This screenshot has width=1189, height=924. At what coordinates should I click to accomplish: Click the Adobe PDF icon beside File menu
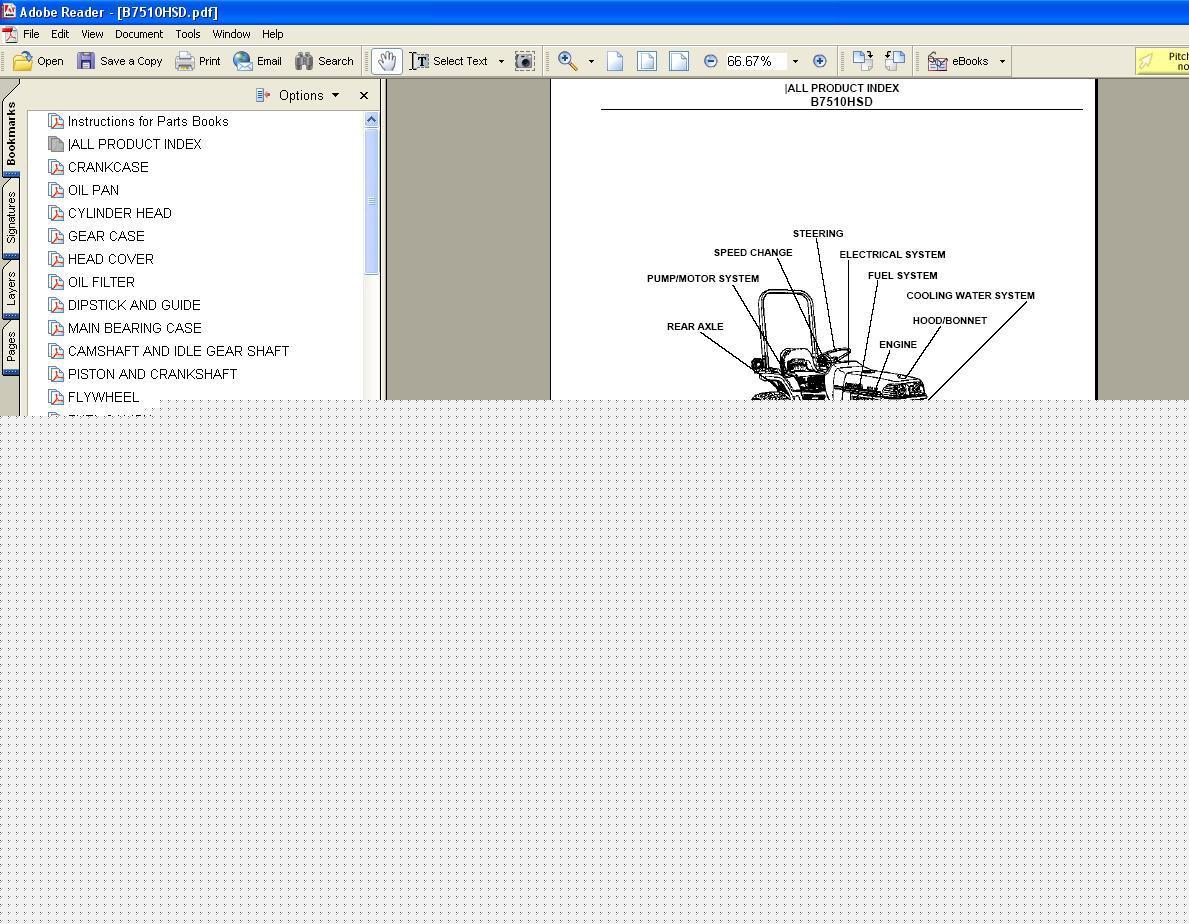coord(10,34)
